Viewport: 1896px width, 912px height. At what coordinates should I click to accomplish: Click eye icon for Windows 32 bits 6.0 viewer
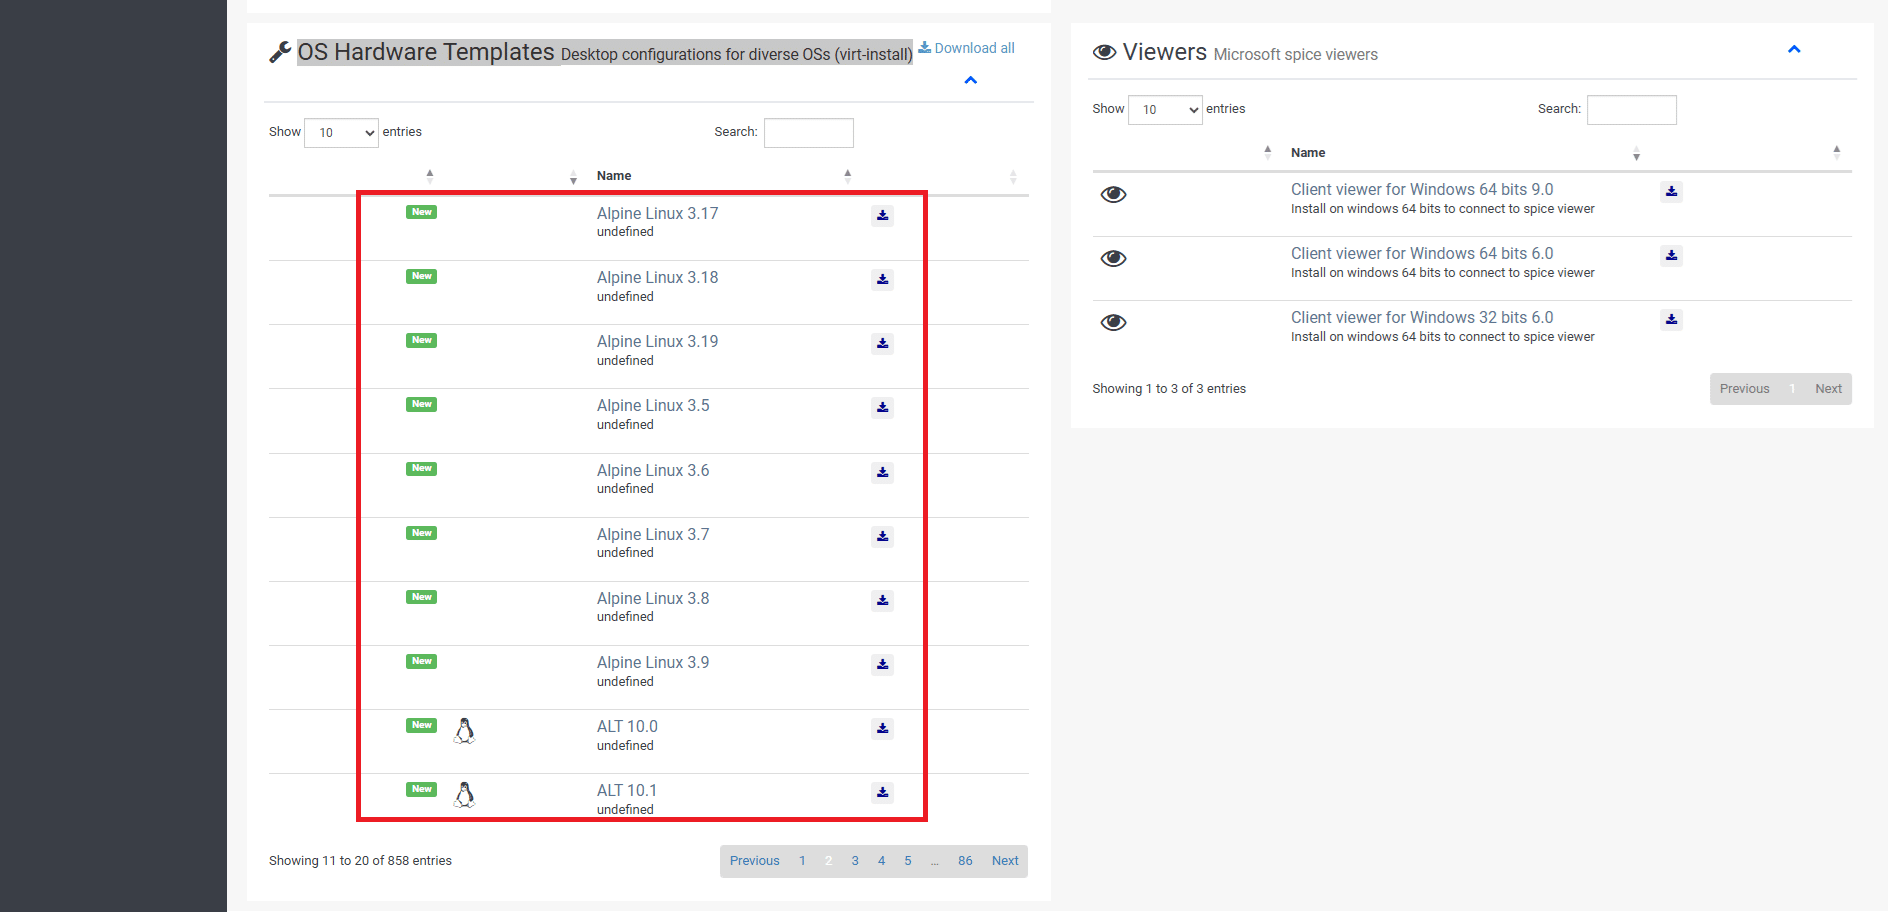pos(1113,323)
